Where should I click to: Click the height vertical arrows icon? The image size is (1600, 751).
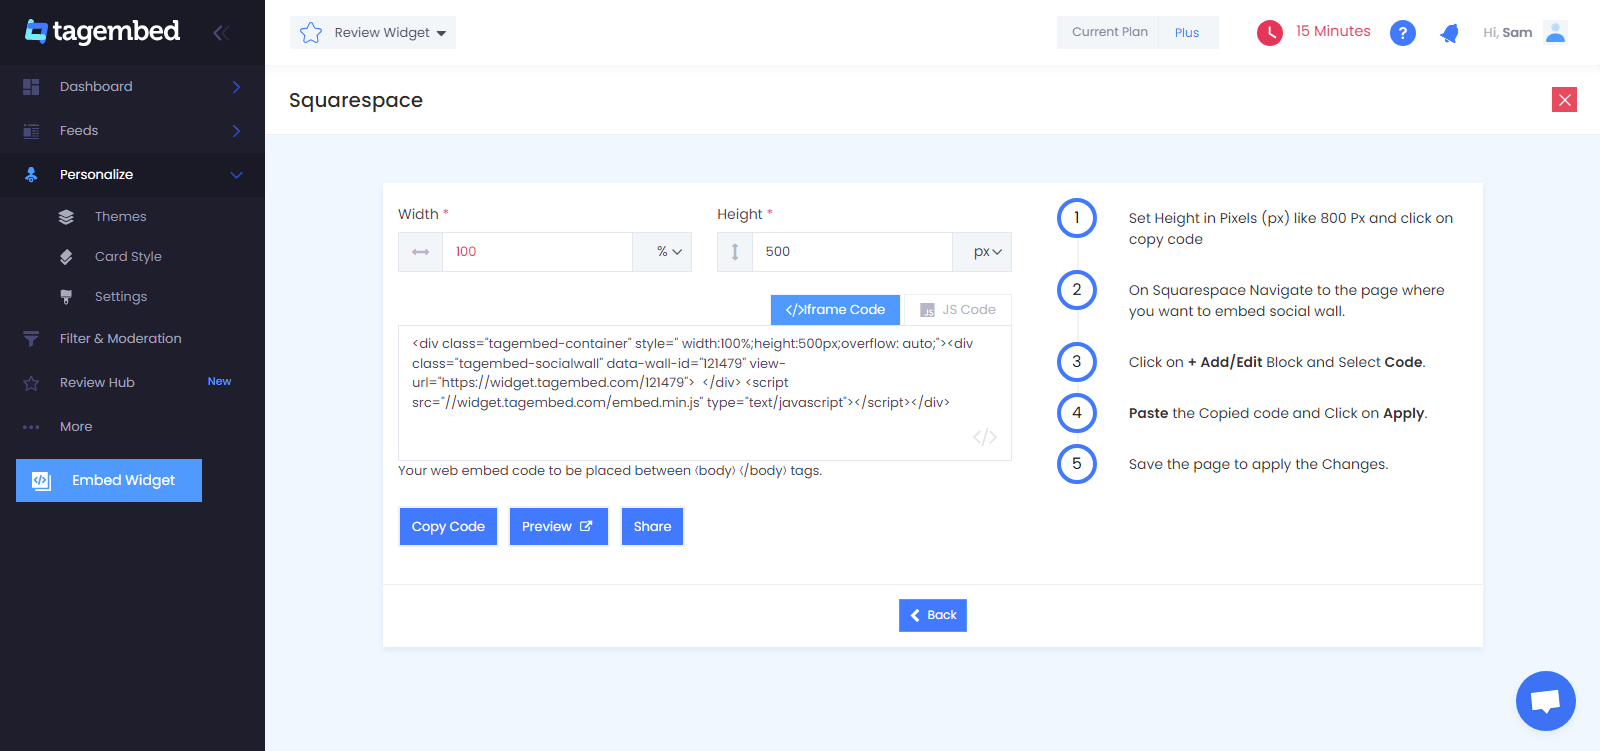[x=735, y=252]
